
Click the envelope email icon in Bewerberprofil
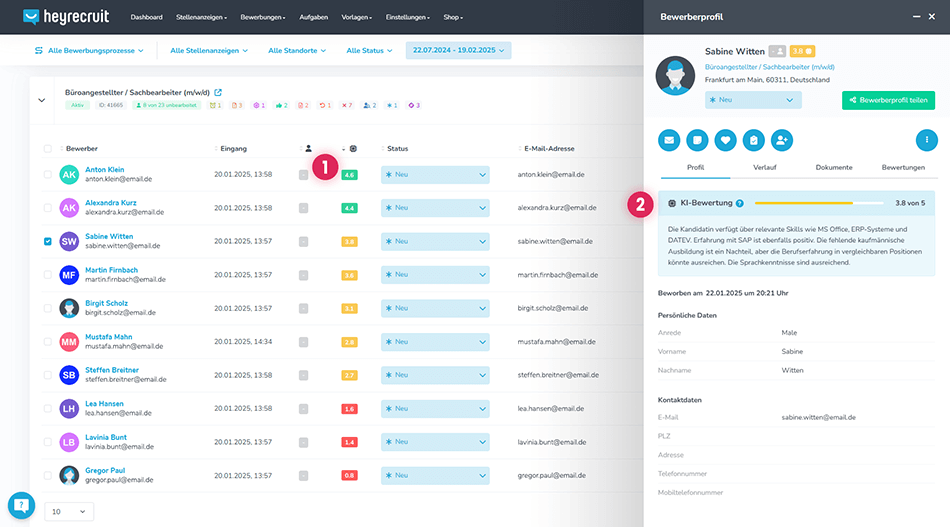click(669, 141)
